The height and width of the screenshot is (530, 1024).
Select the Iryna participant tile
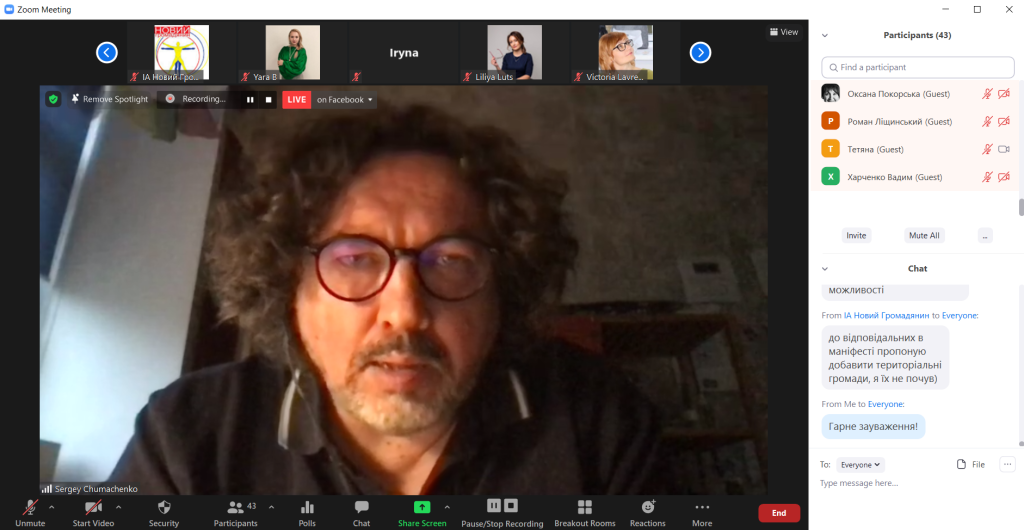tap(404, 52)
